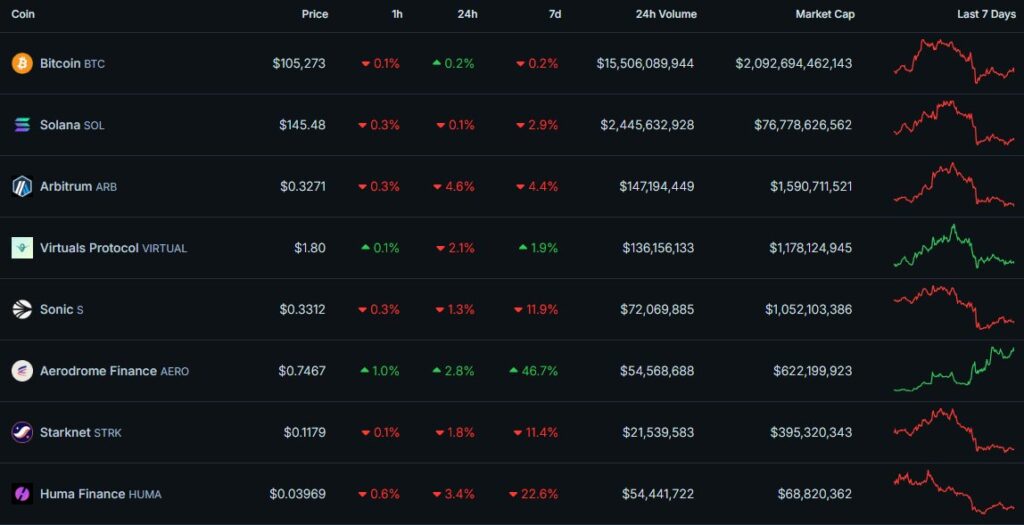Screen dimensions: 1024x525
Task: Click the Starknet logo icon
Action: point(22,432)
